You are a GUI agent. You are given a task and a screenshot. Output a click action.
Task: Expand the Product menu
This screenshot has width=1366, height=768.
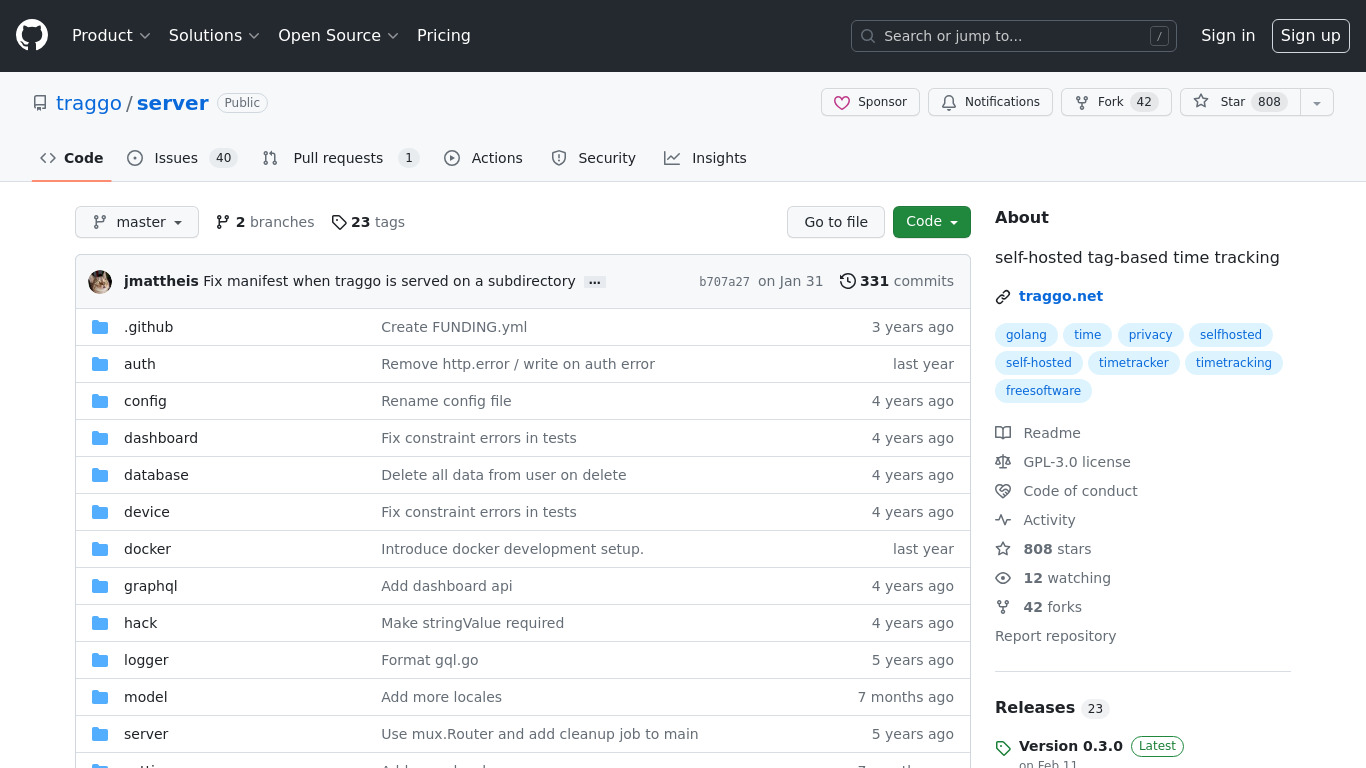111,36
